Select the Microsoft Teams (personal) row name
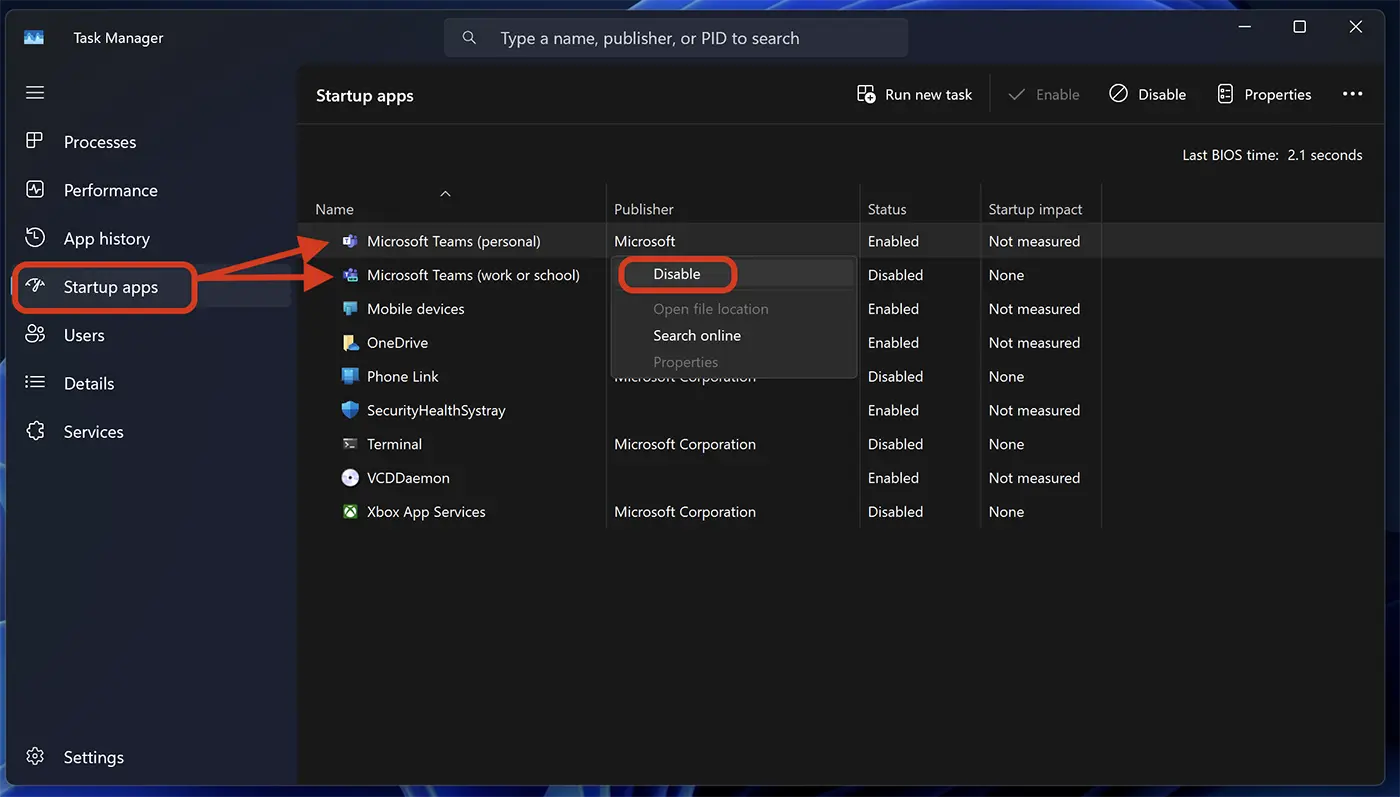1400x797 pixels. (454, 241)
